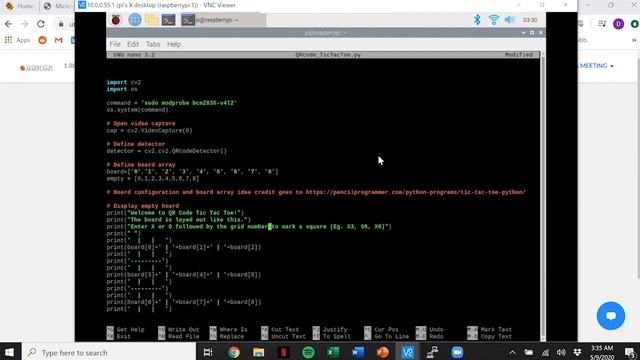640x360 pixels.
Task: Click the Modified status in nano header
Action: [x=518, y=55]
